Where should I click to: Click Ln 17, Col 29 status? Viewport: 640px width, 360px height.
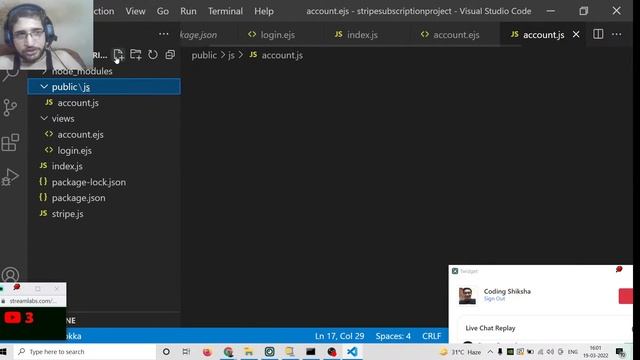coord(339,336)
